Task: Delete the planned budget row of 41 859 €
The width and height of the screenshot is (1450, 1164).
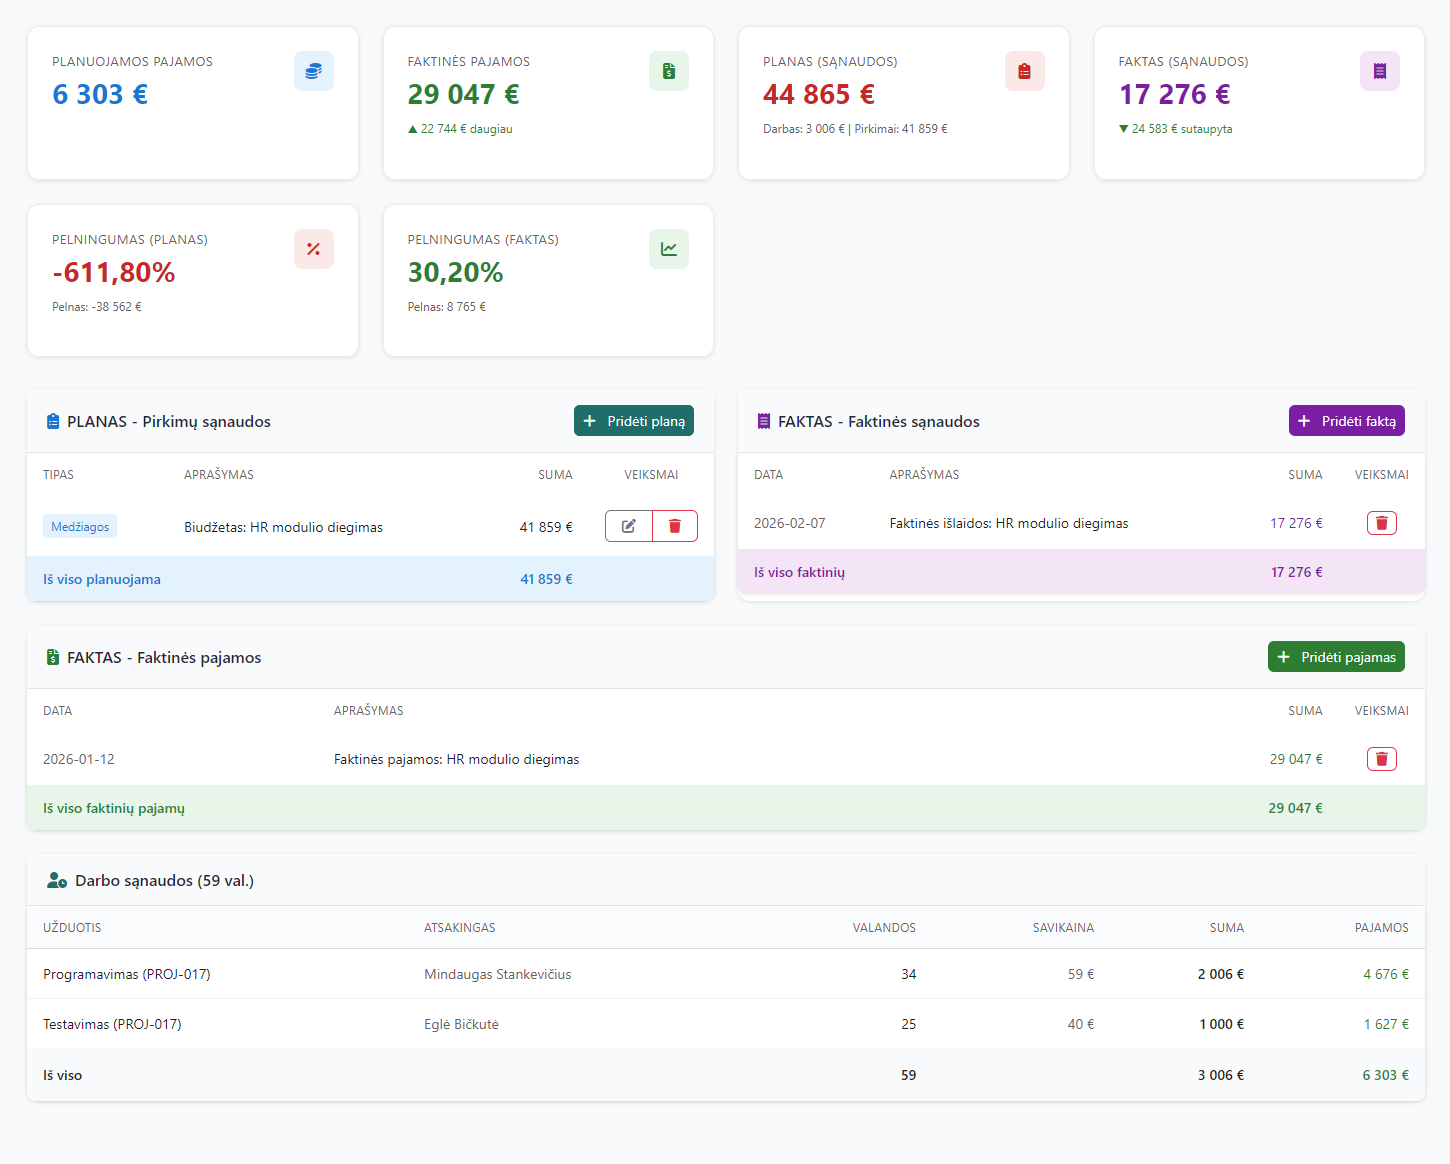Action: point(675,526)
